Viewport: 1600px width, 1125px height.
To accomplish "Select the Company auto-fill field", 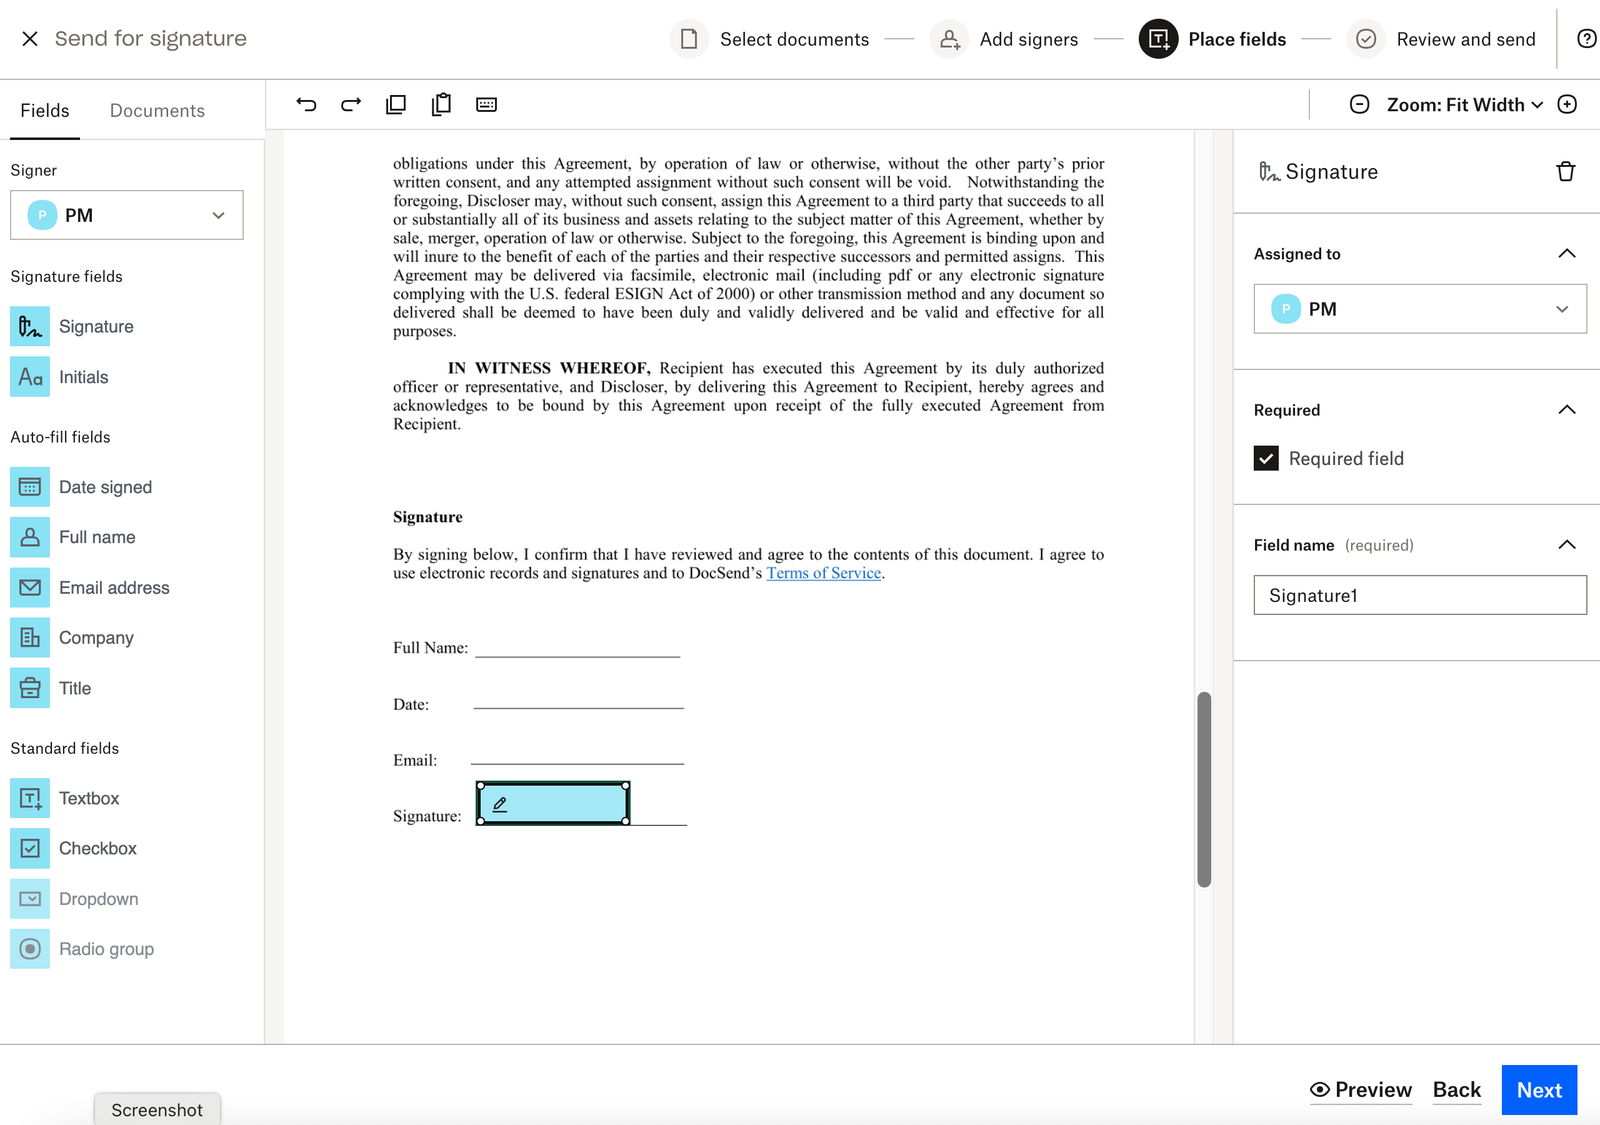I will [x=96, y=637].
